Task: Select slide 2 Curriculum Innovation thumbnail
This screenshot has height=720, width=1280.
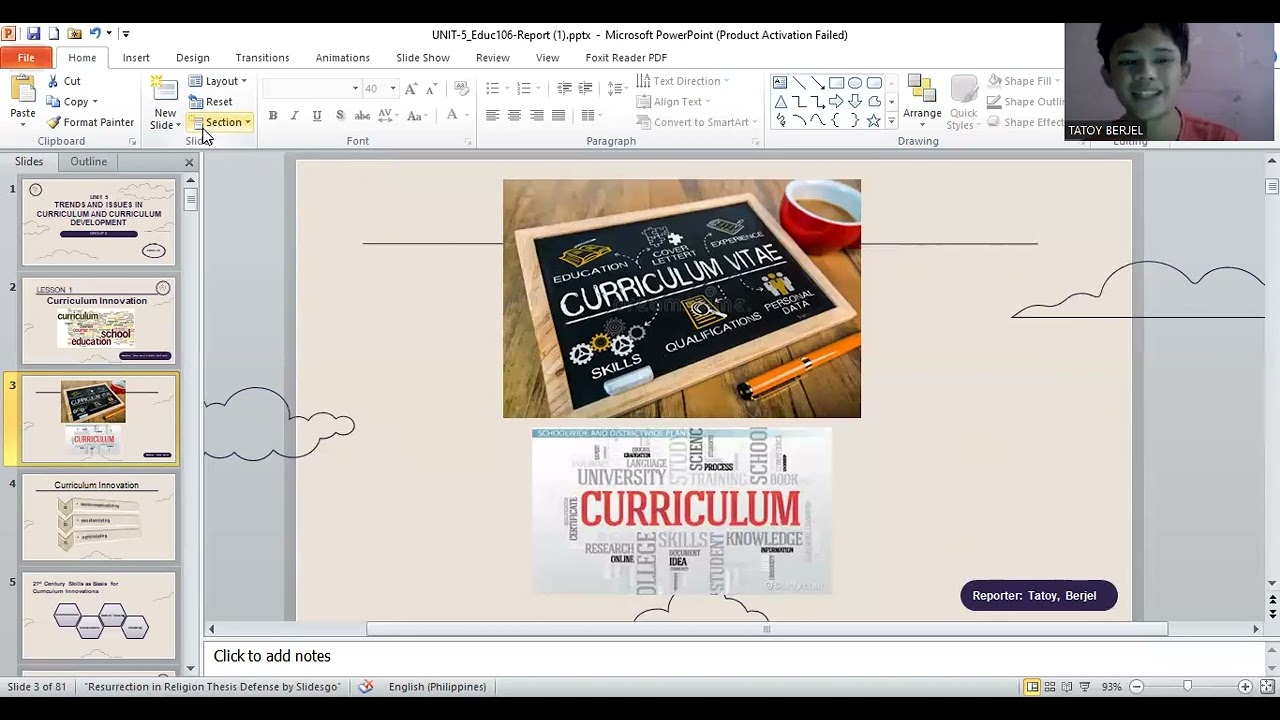Action: tap(99, 321)
